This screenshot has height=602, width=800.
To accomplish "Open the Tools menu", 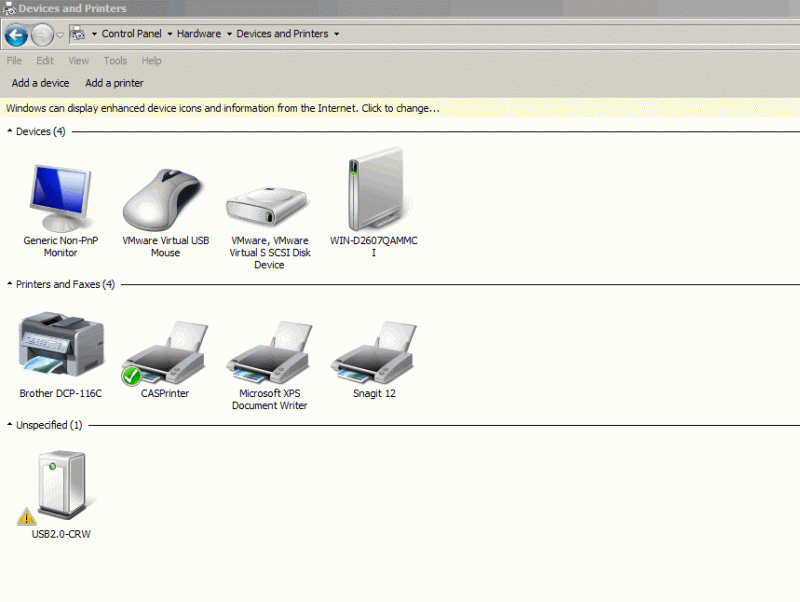I will (x=114, y=60).
